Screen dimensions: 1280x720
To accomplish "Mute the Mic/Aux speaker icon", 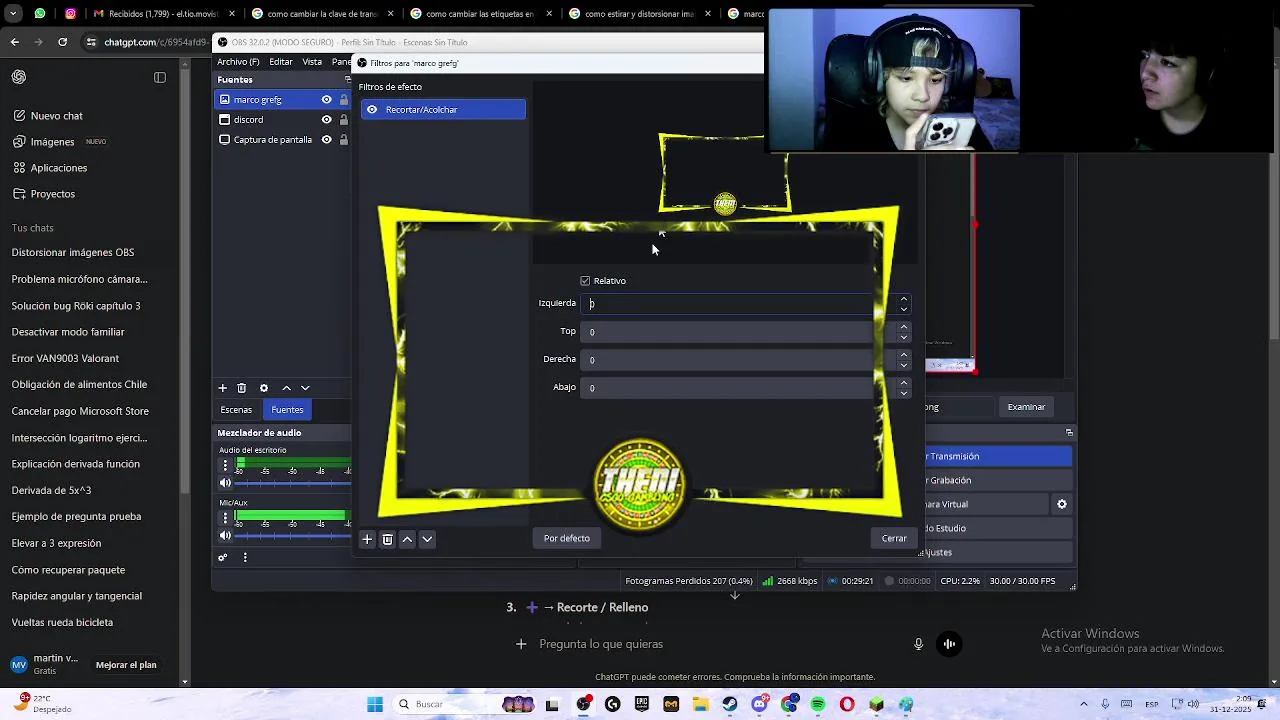I will click(225, 536).
